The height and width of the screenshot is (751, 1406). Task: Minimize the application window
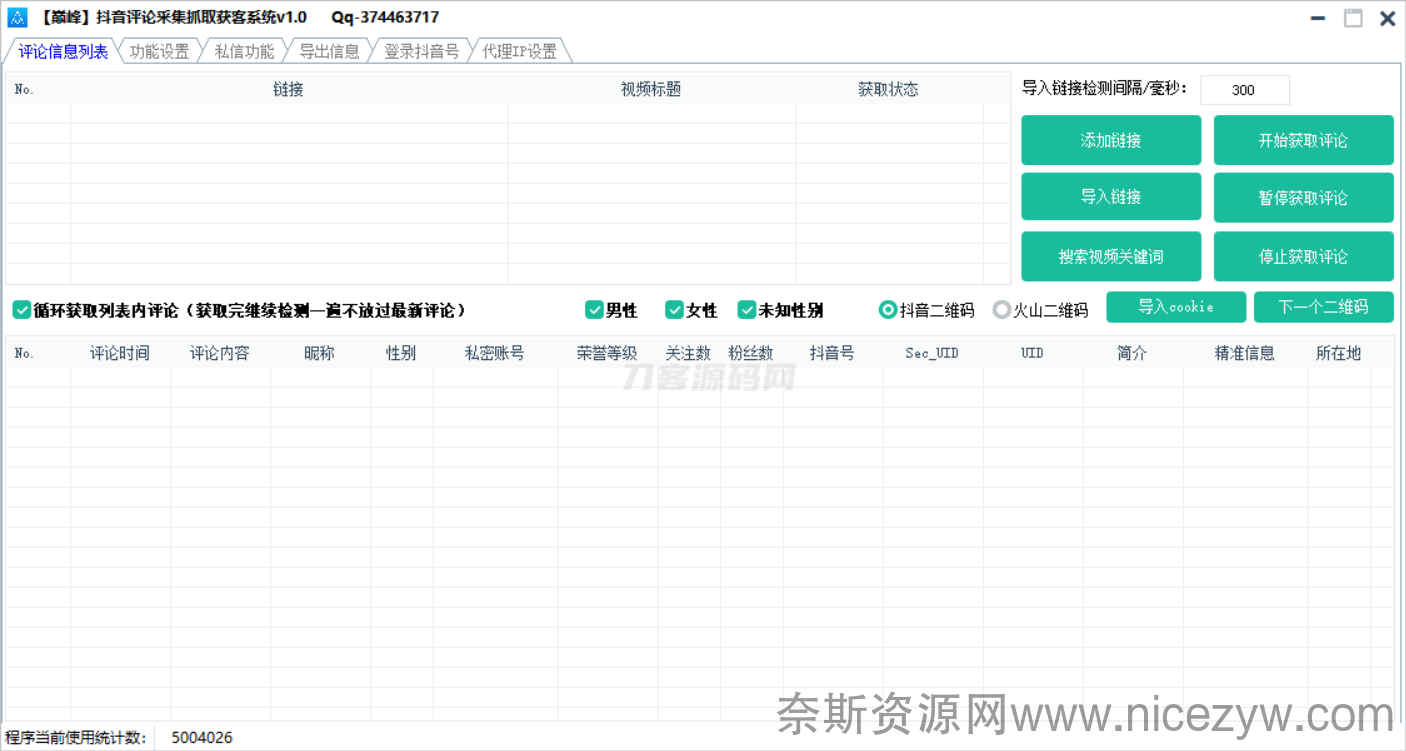pyautogui.click(x=1319, y=18)
